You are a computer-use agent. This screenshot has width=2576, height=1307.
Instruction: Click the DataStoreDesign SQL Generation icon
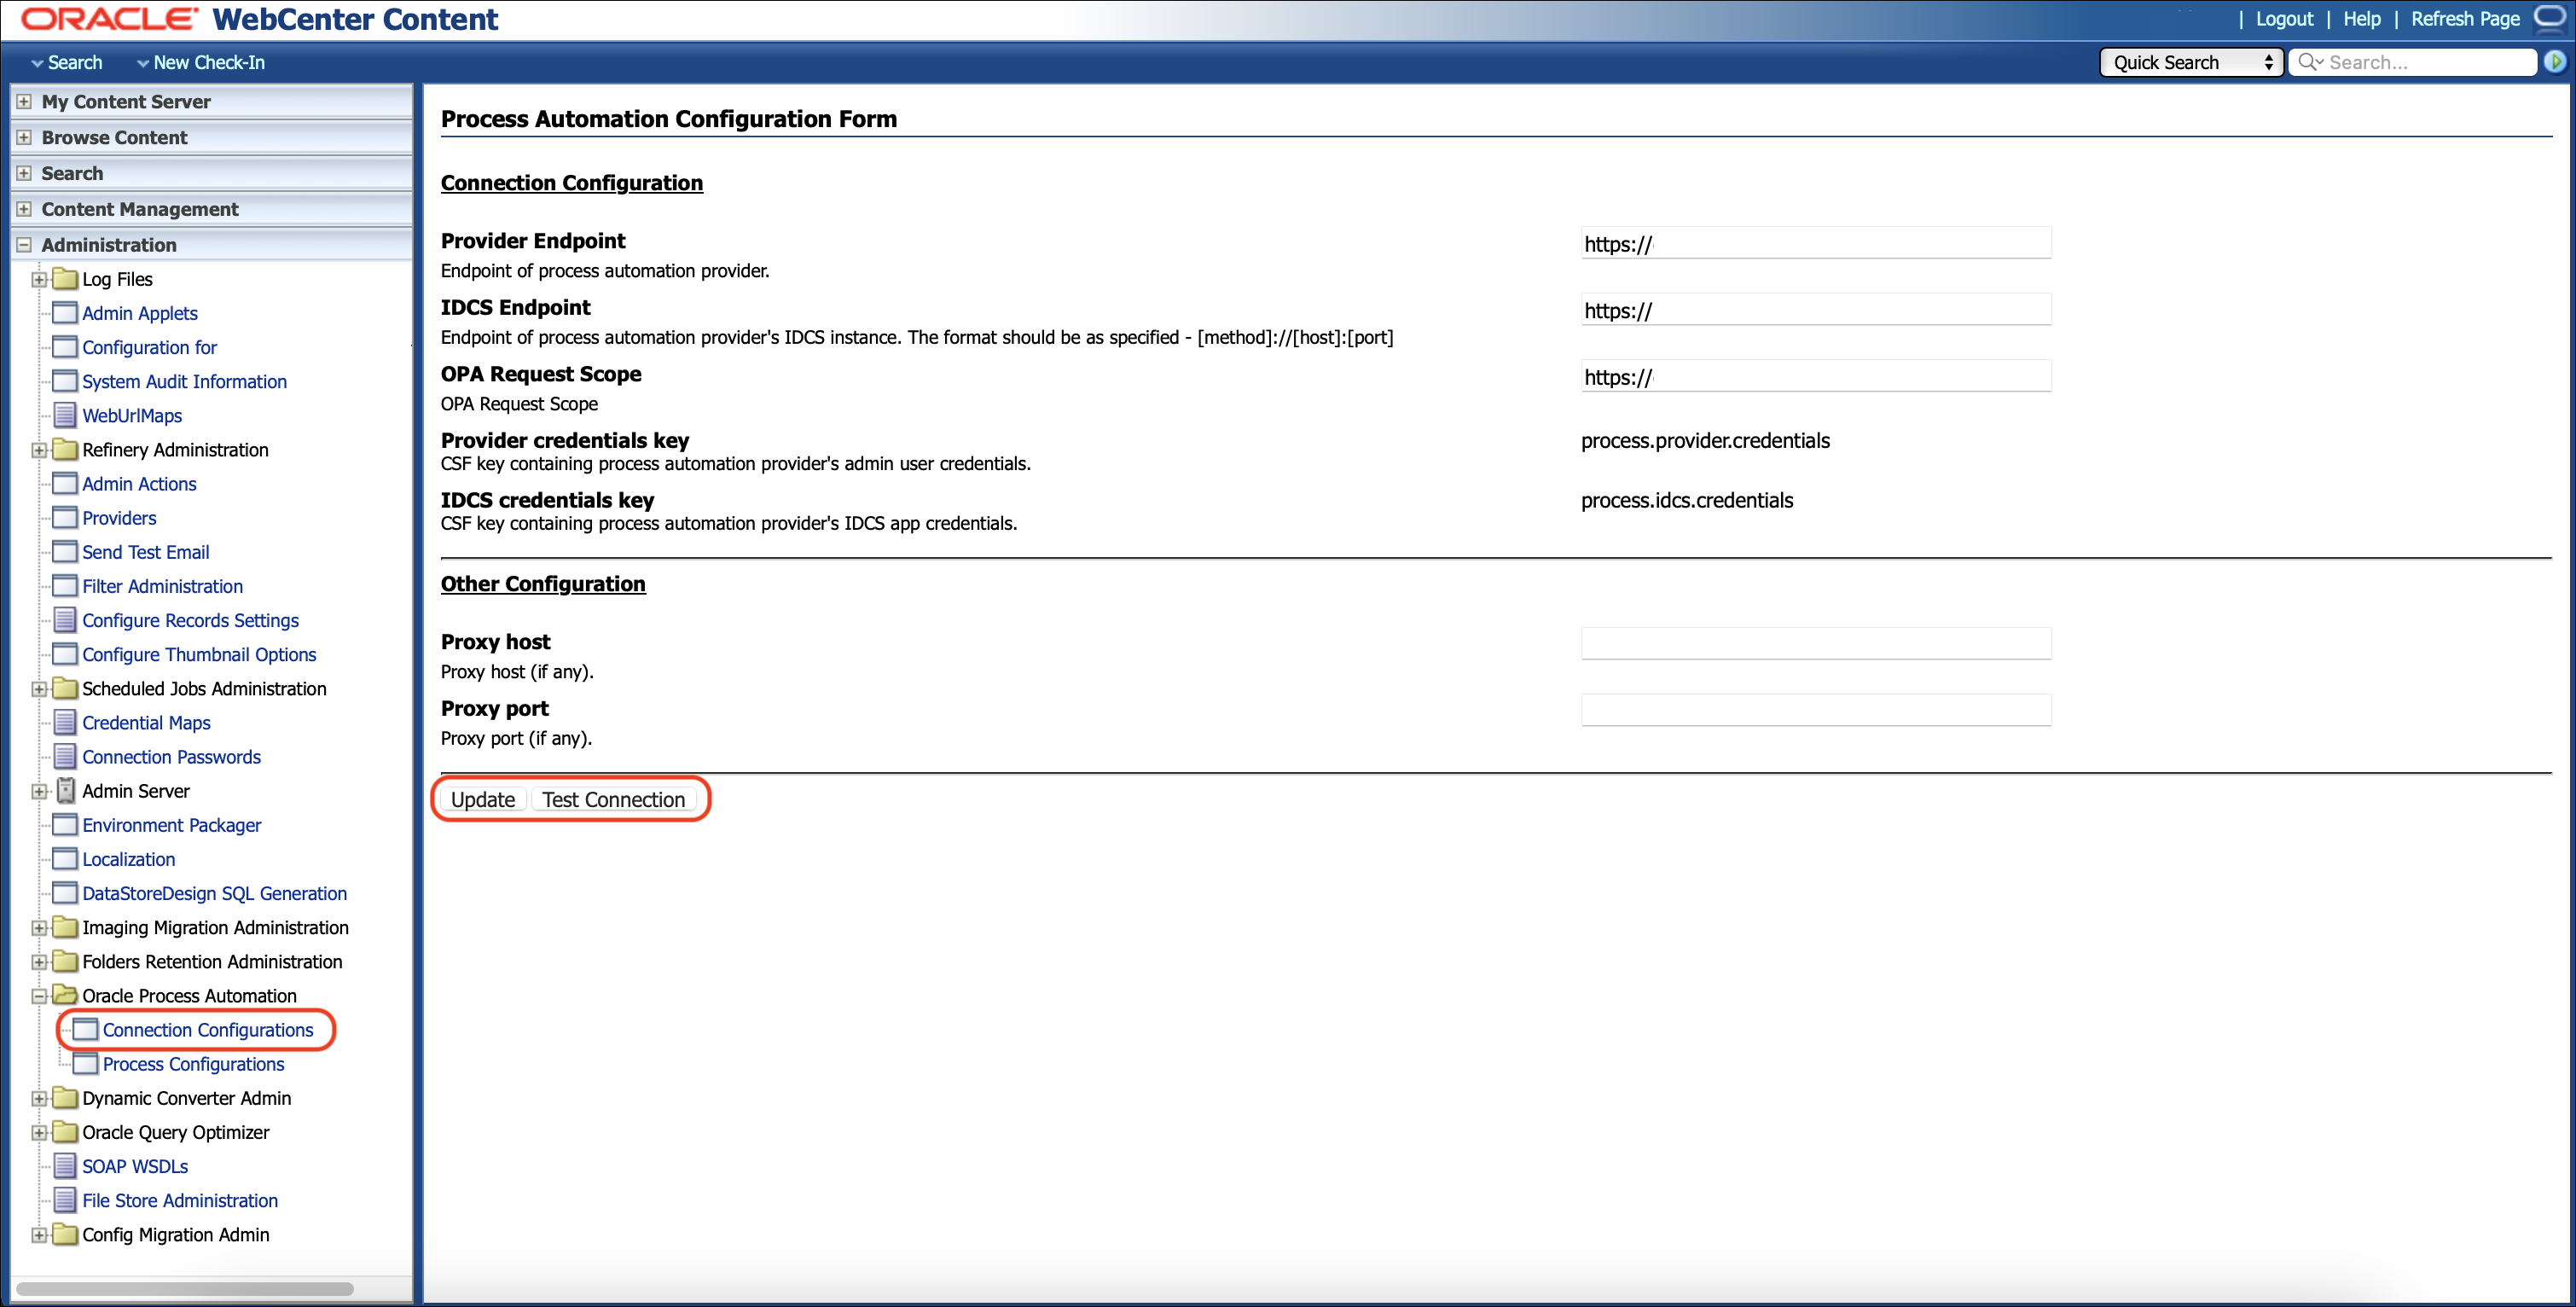coord(64,893)
